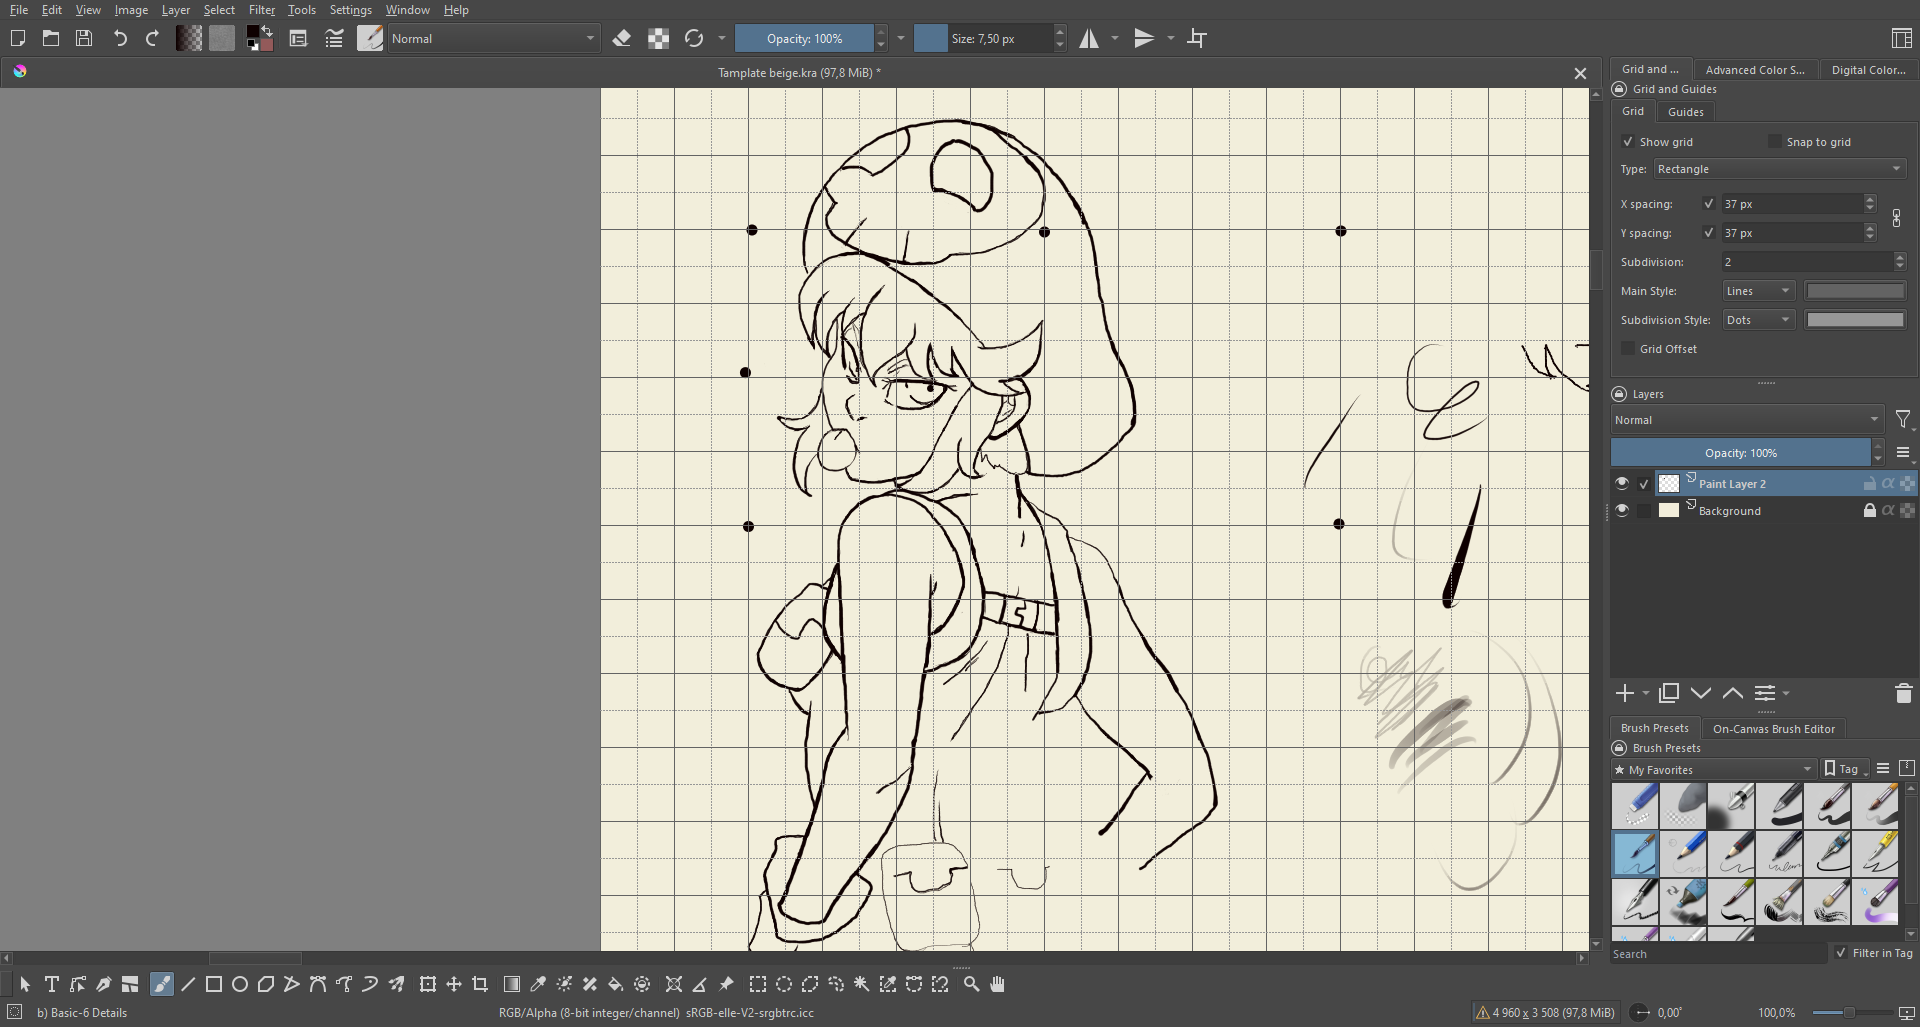The width and height of the screenshot is (1920, 1027).
Task: Open the grid Type dropdown
Action: [1780, 169]
